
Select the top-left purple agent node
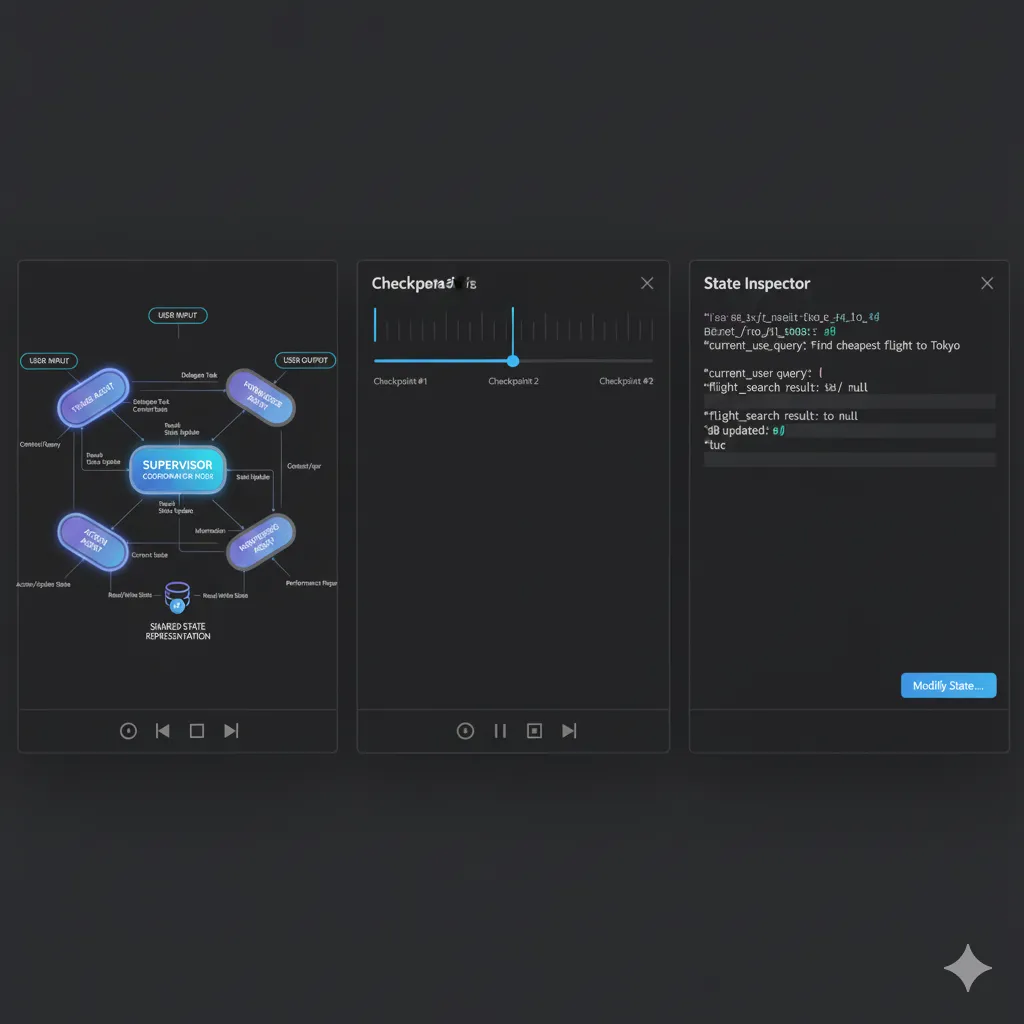(93, 396)
